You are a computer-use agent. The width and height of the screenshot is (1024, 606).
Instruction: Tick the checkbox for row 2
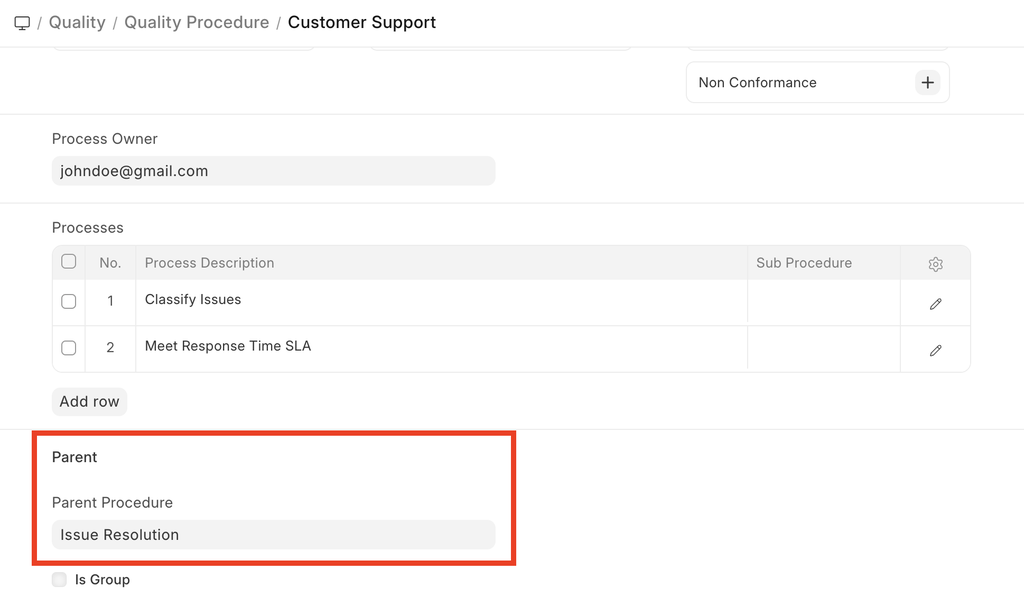point(69,348)
